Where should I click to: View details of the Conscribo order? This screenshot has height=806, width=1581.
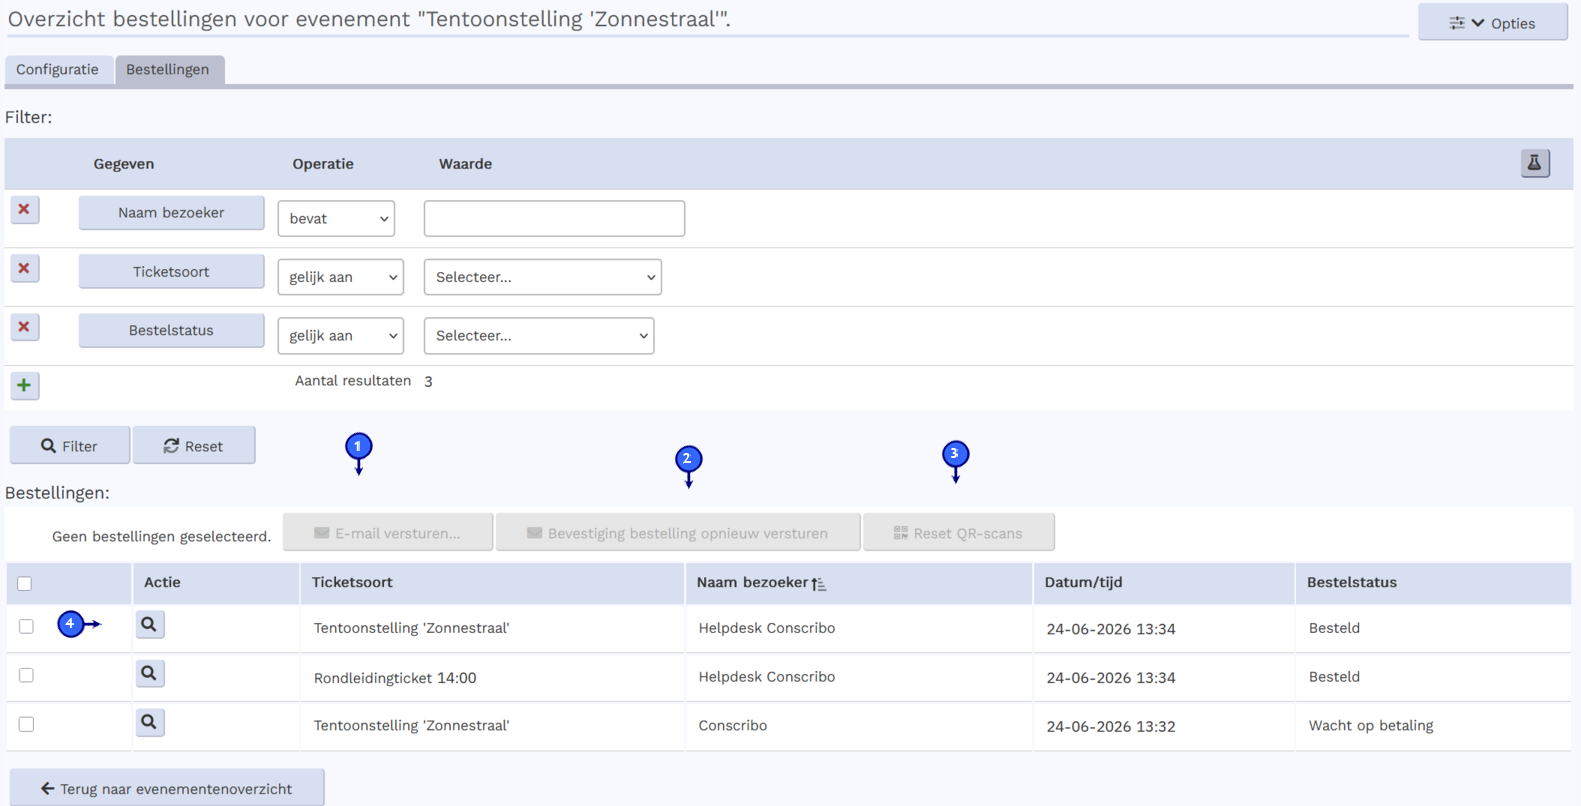point(149,722)
